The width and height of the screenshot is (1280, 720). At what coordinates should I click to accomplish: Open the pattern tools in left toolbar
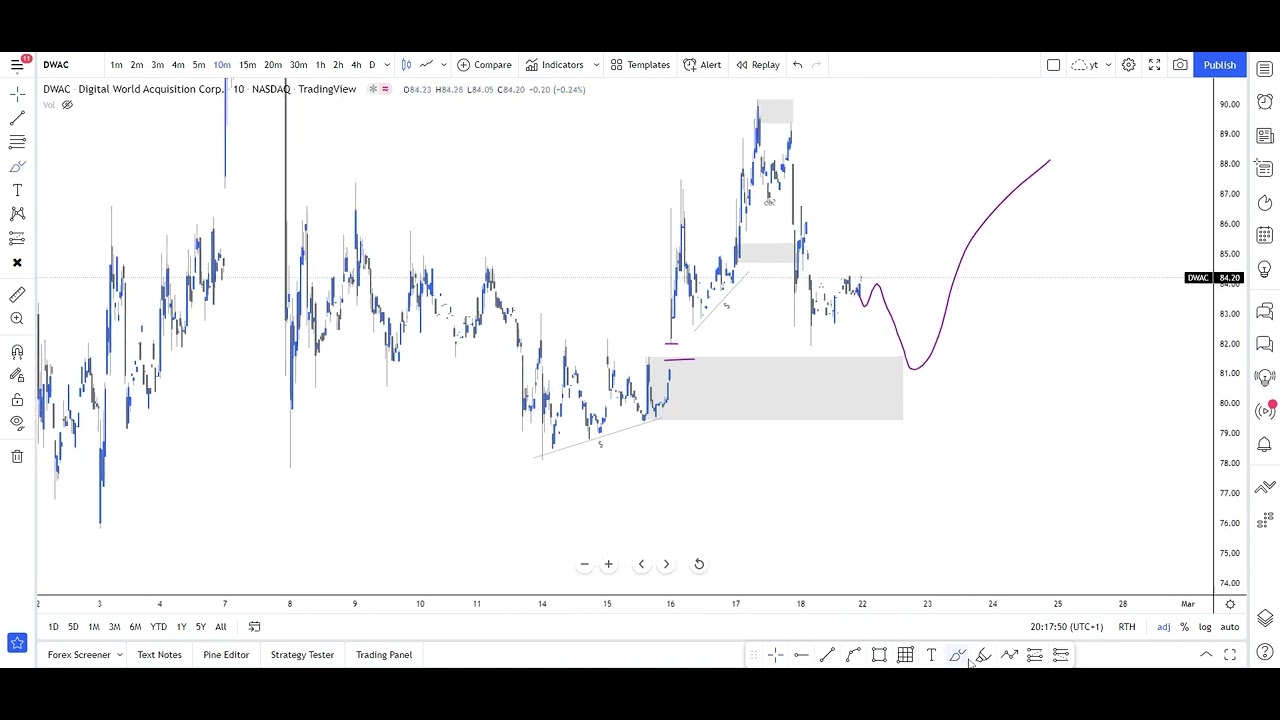pos(17,214)
